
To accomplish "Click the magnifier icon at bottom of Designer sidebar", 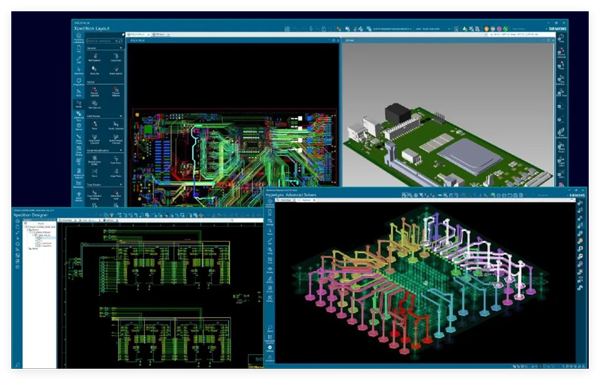I will 18,365.
